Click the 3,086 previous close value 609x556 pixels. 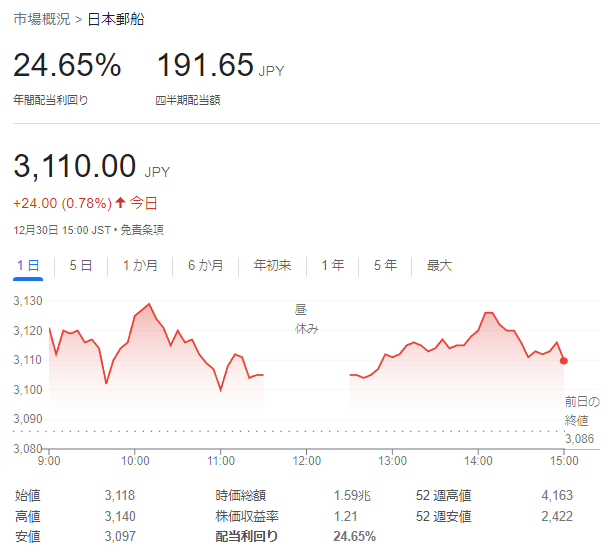[x=579, y=439]
